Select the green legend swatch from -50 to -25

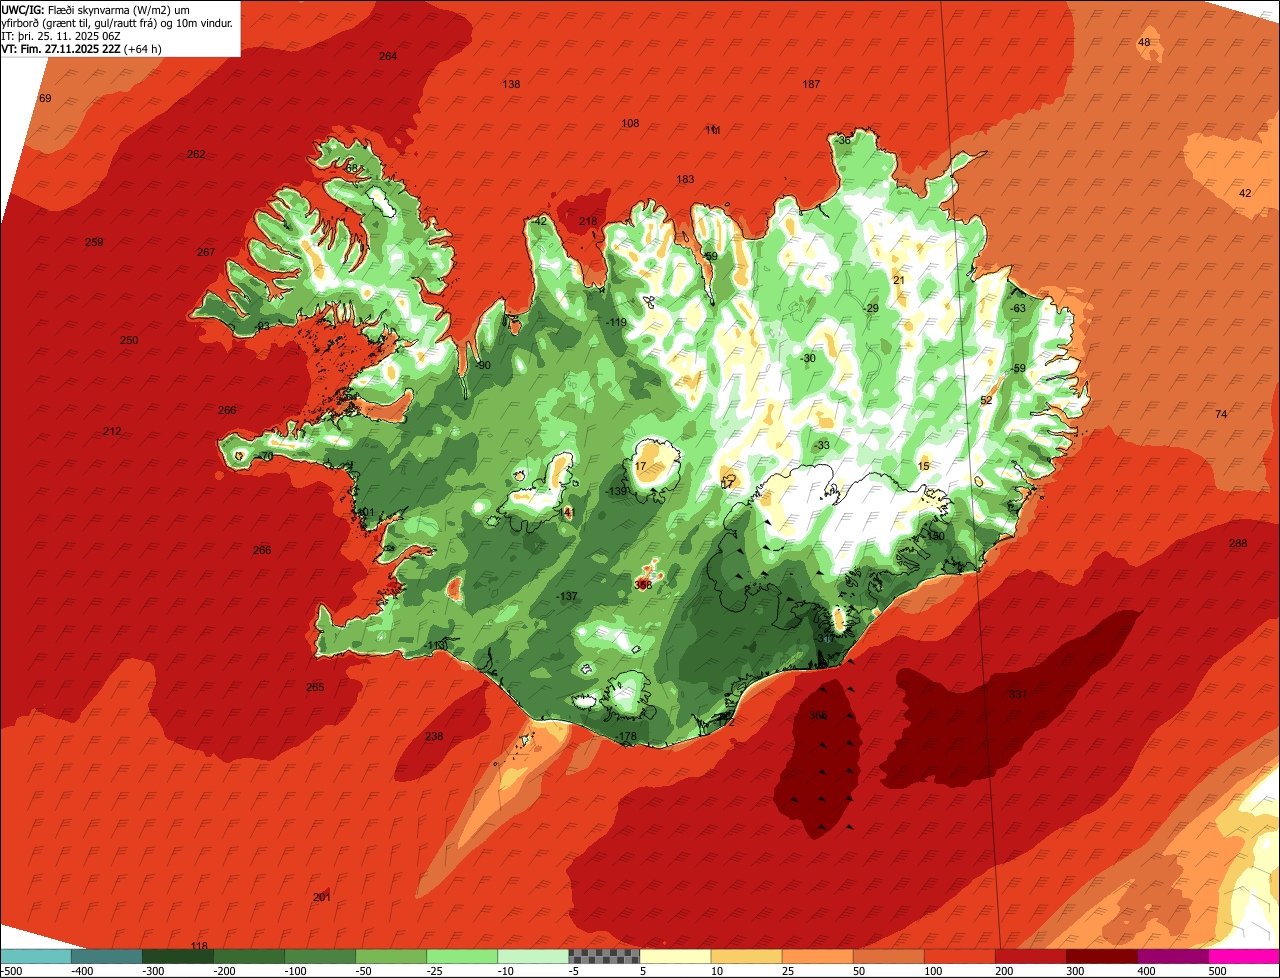[390, 956]
